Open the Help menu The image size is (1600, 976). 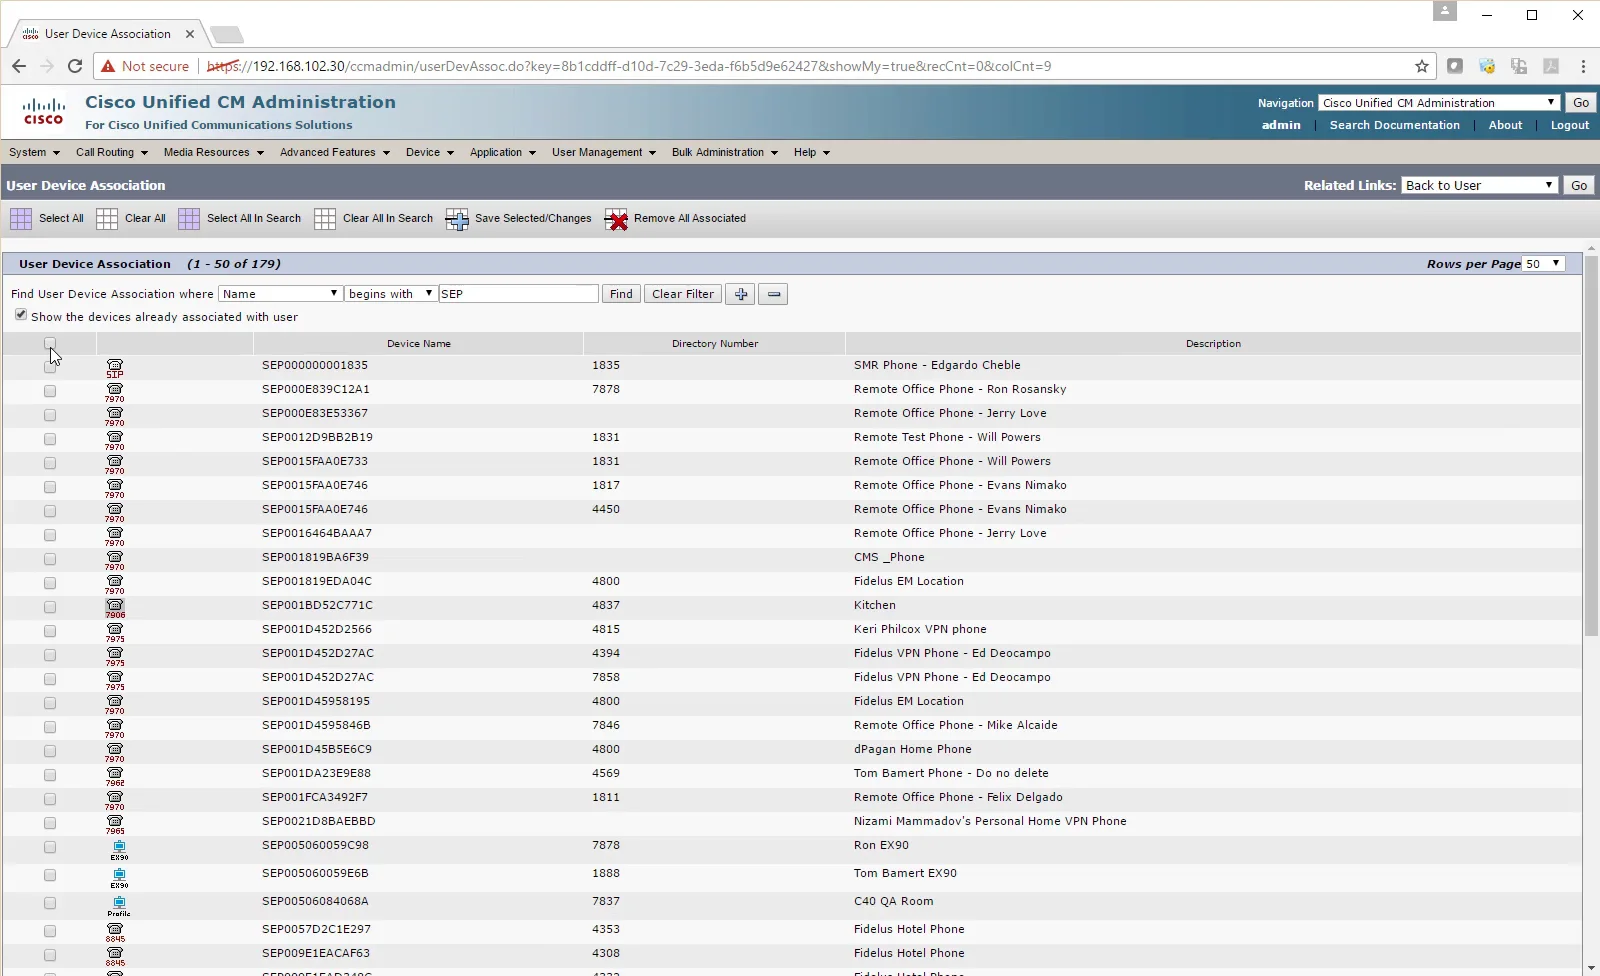point(811,152)
